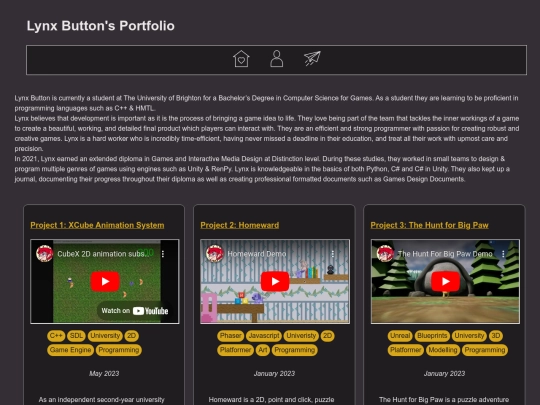Select University tag under Project 3
540x405 pixels.
(469, 336)
